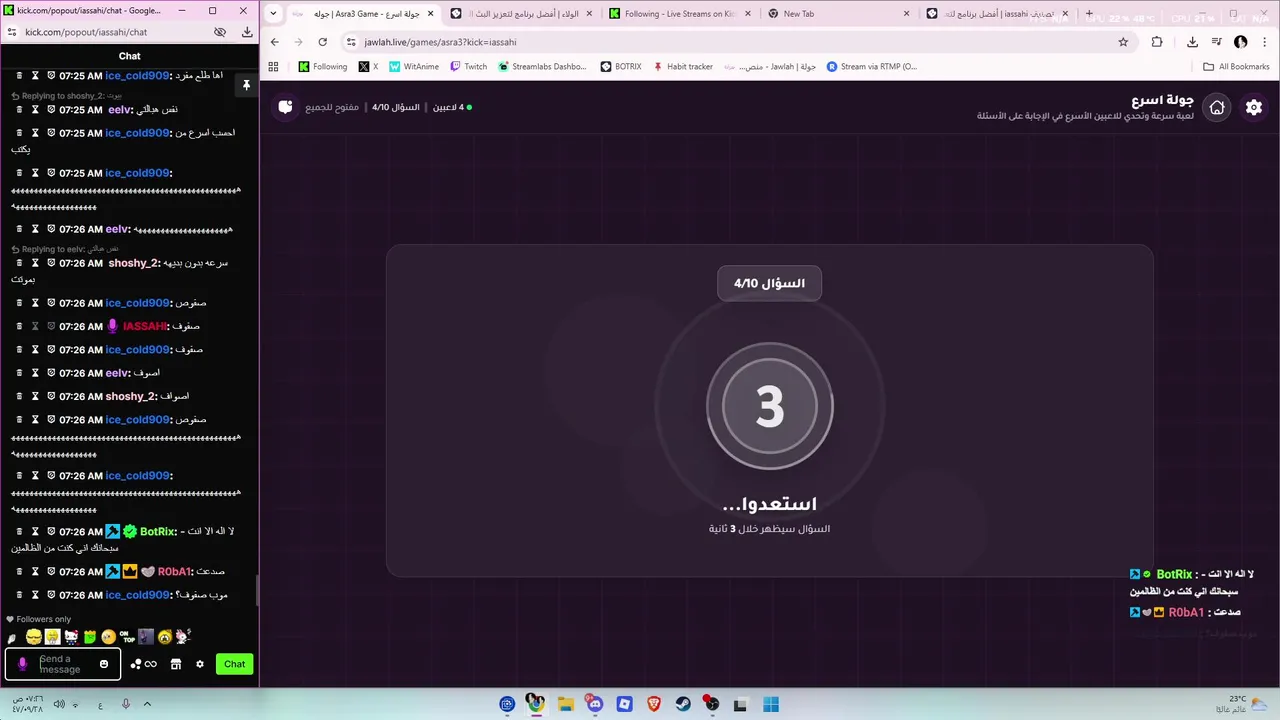Open the Brave browser taskbar icon
Viewport: 1280px width, 720px height.
654,704
